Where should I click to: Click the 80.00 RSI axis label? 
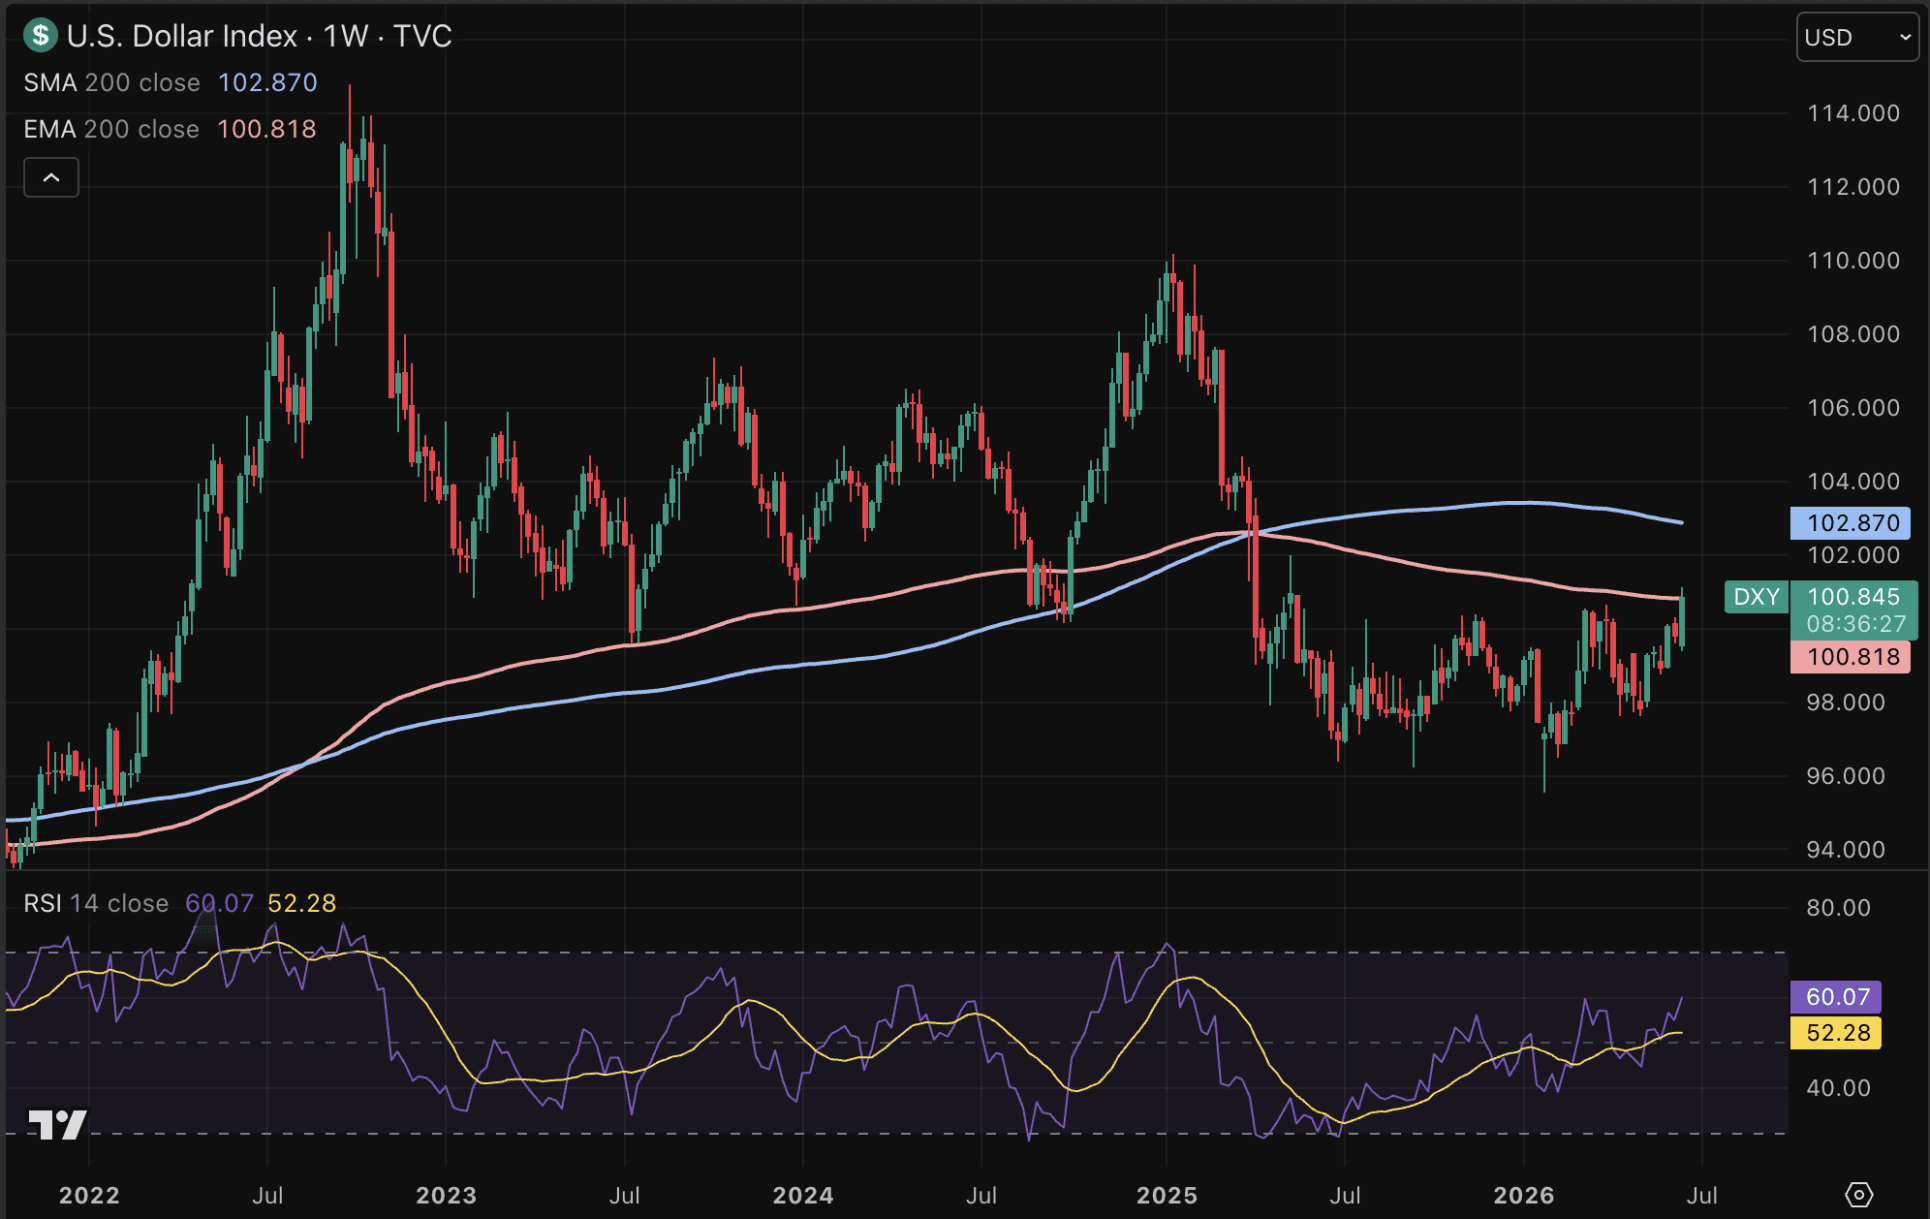(1838, 907)
